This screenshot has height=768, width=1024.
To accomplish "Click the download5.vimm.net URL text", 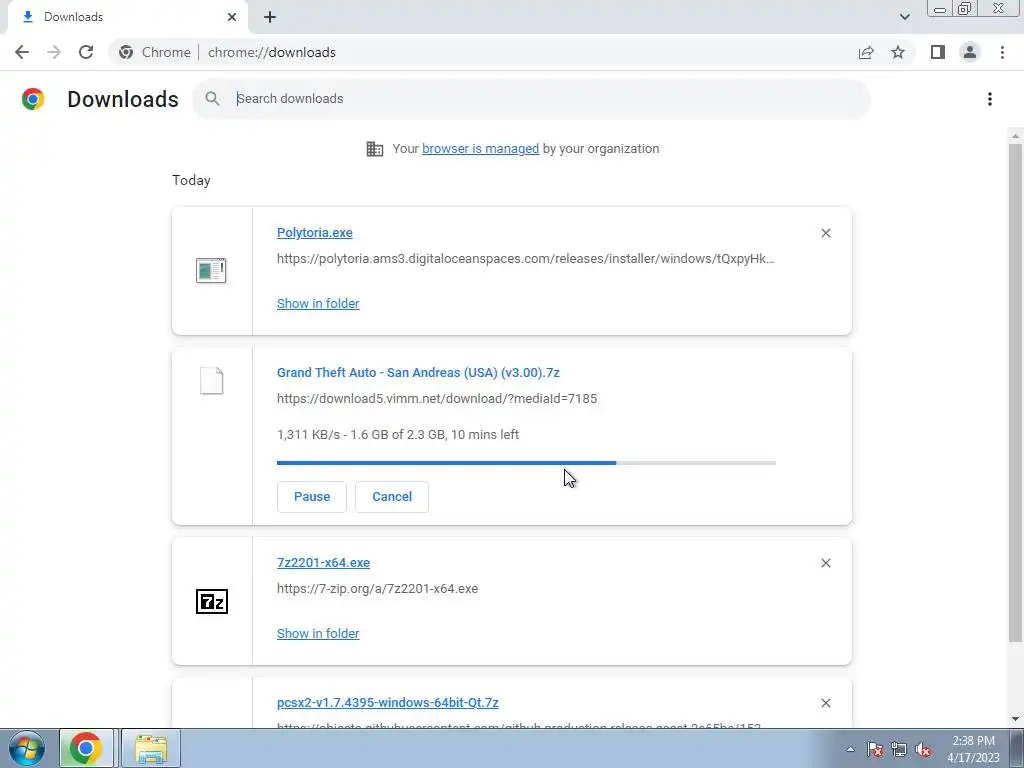I will coord(437,398).
